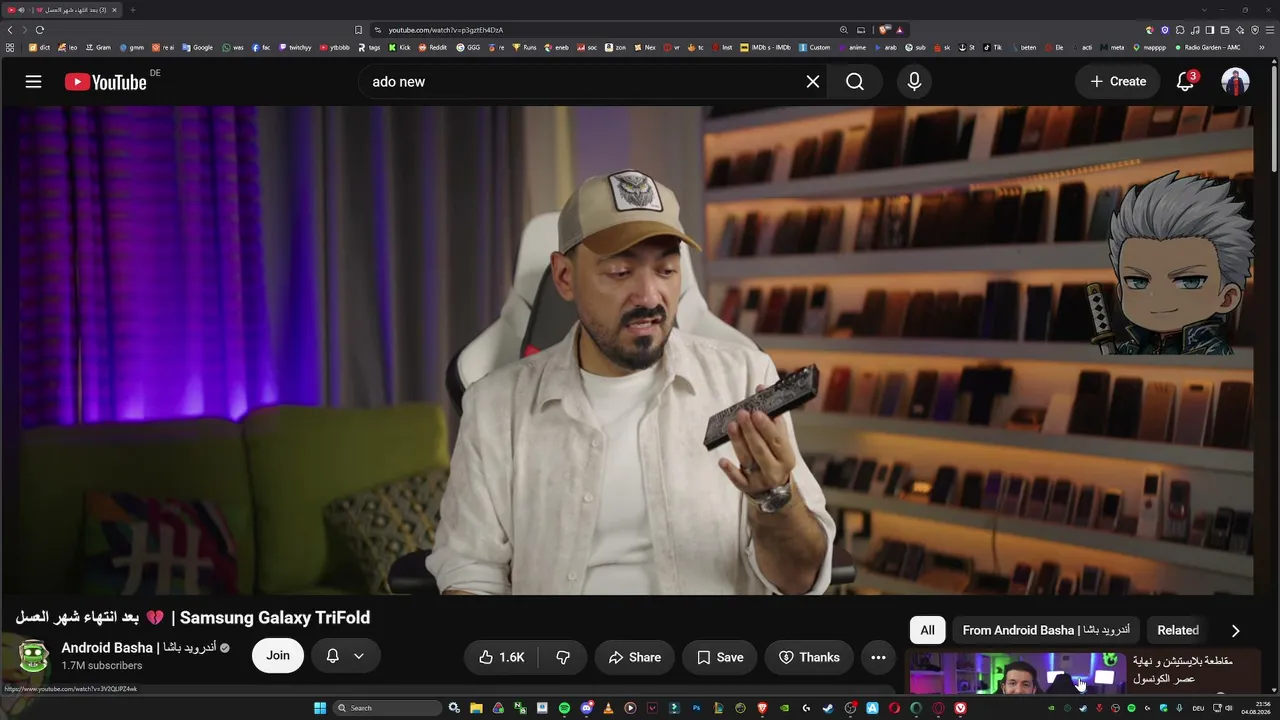1280x720 pixels.
Task: Open the taskbar clock and date
Action: (x=1254, y=708)
